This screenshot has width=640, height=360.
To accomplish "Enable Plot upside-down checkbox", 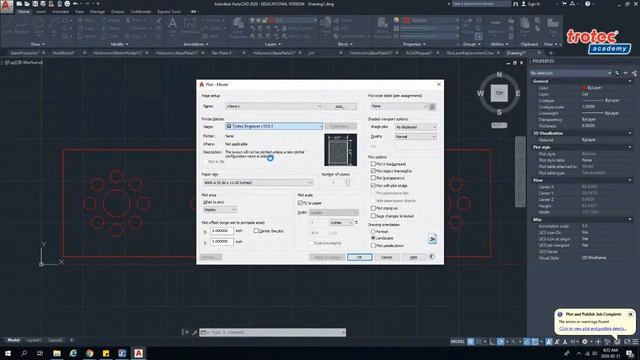I will pyautogui.click(x=373, y=245).
